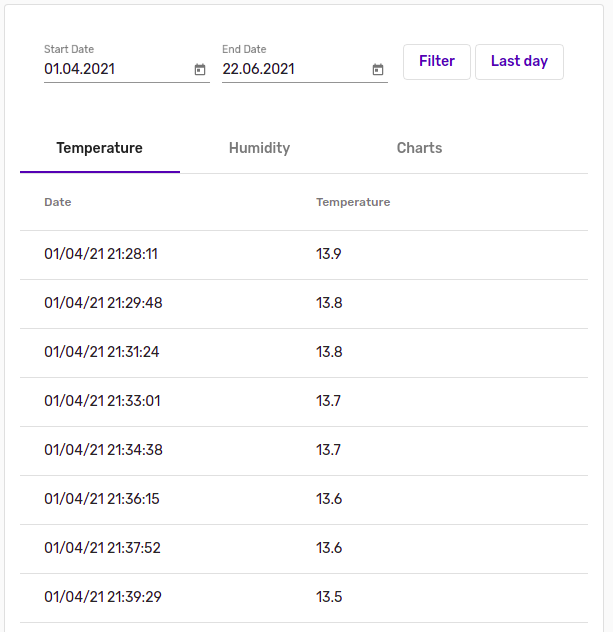This screenshot has width=613, height=632.
Task: Click the Last day button
Action: 519,62
